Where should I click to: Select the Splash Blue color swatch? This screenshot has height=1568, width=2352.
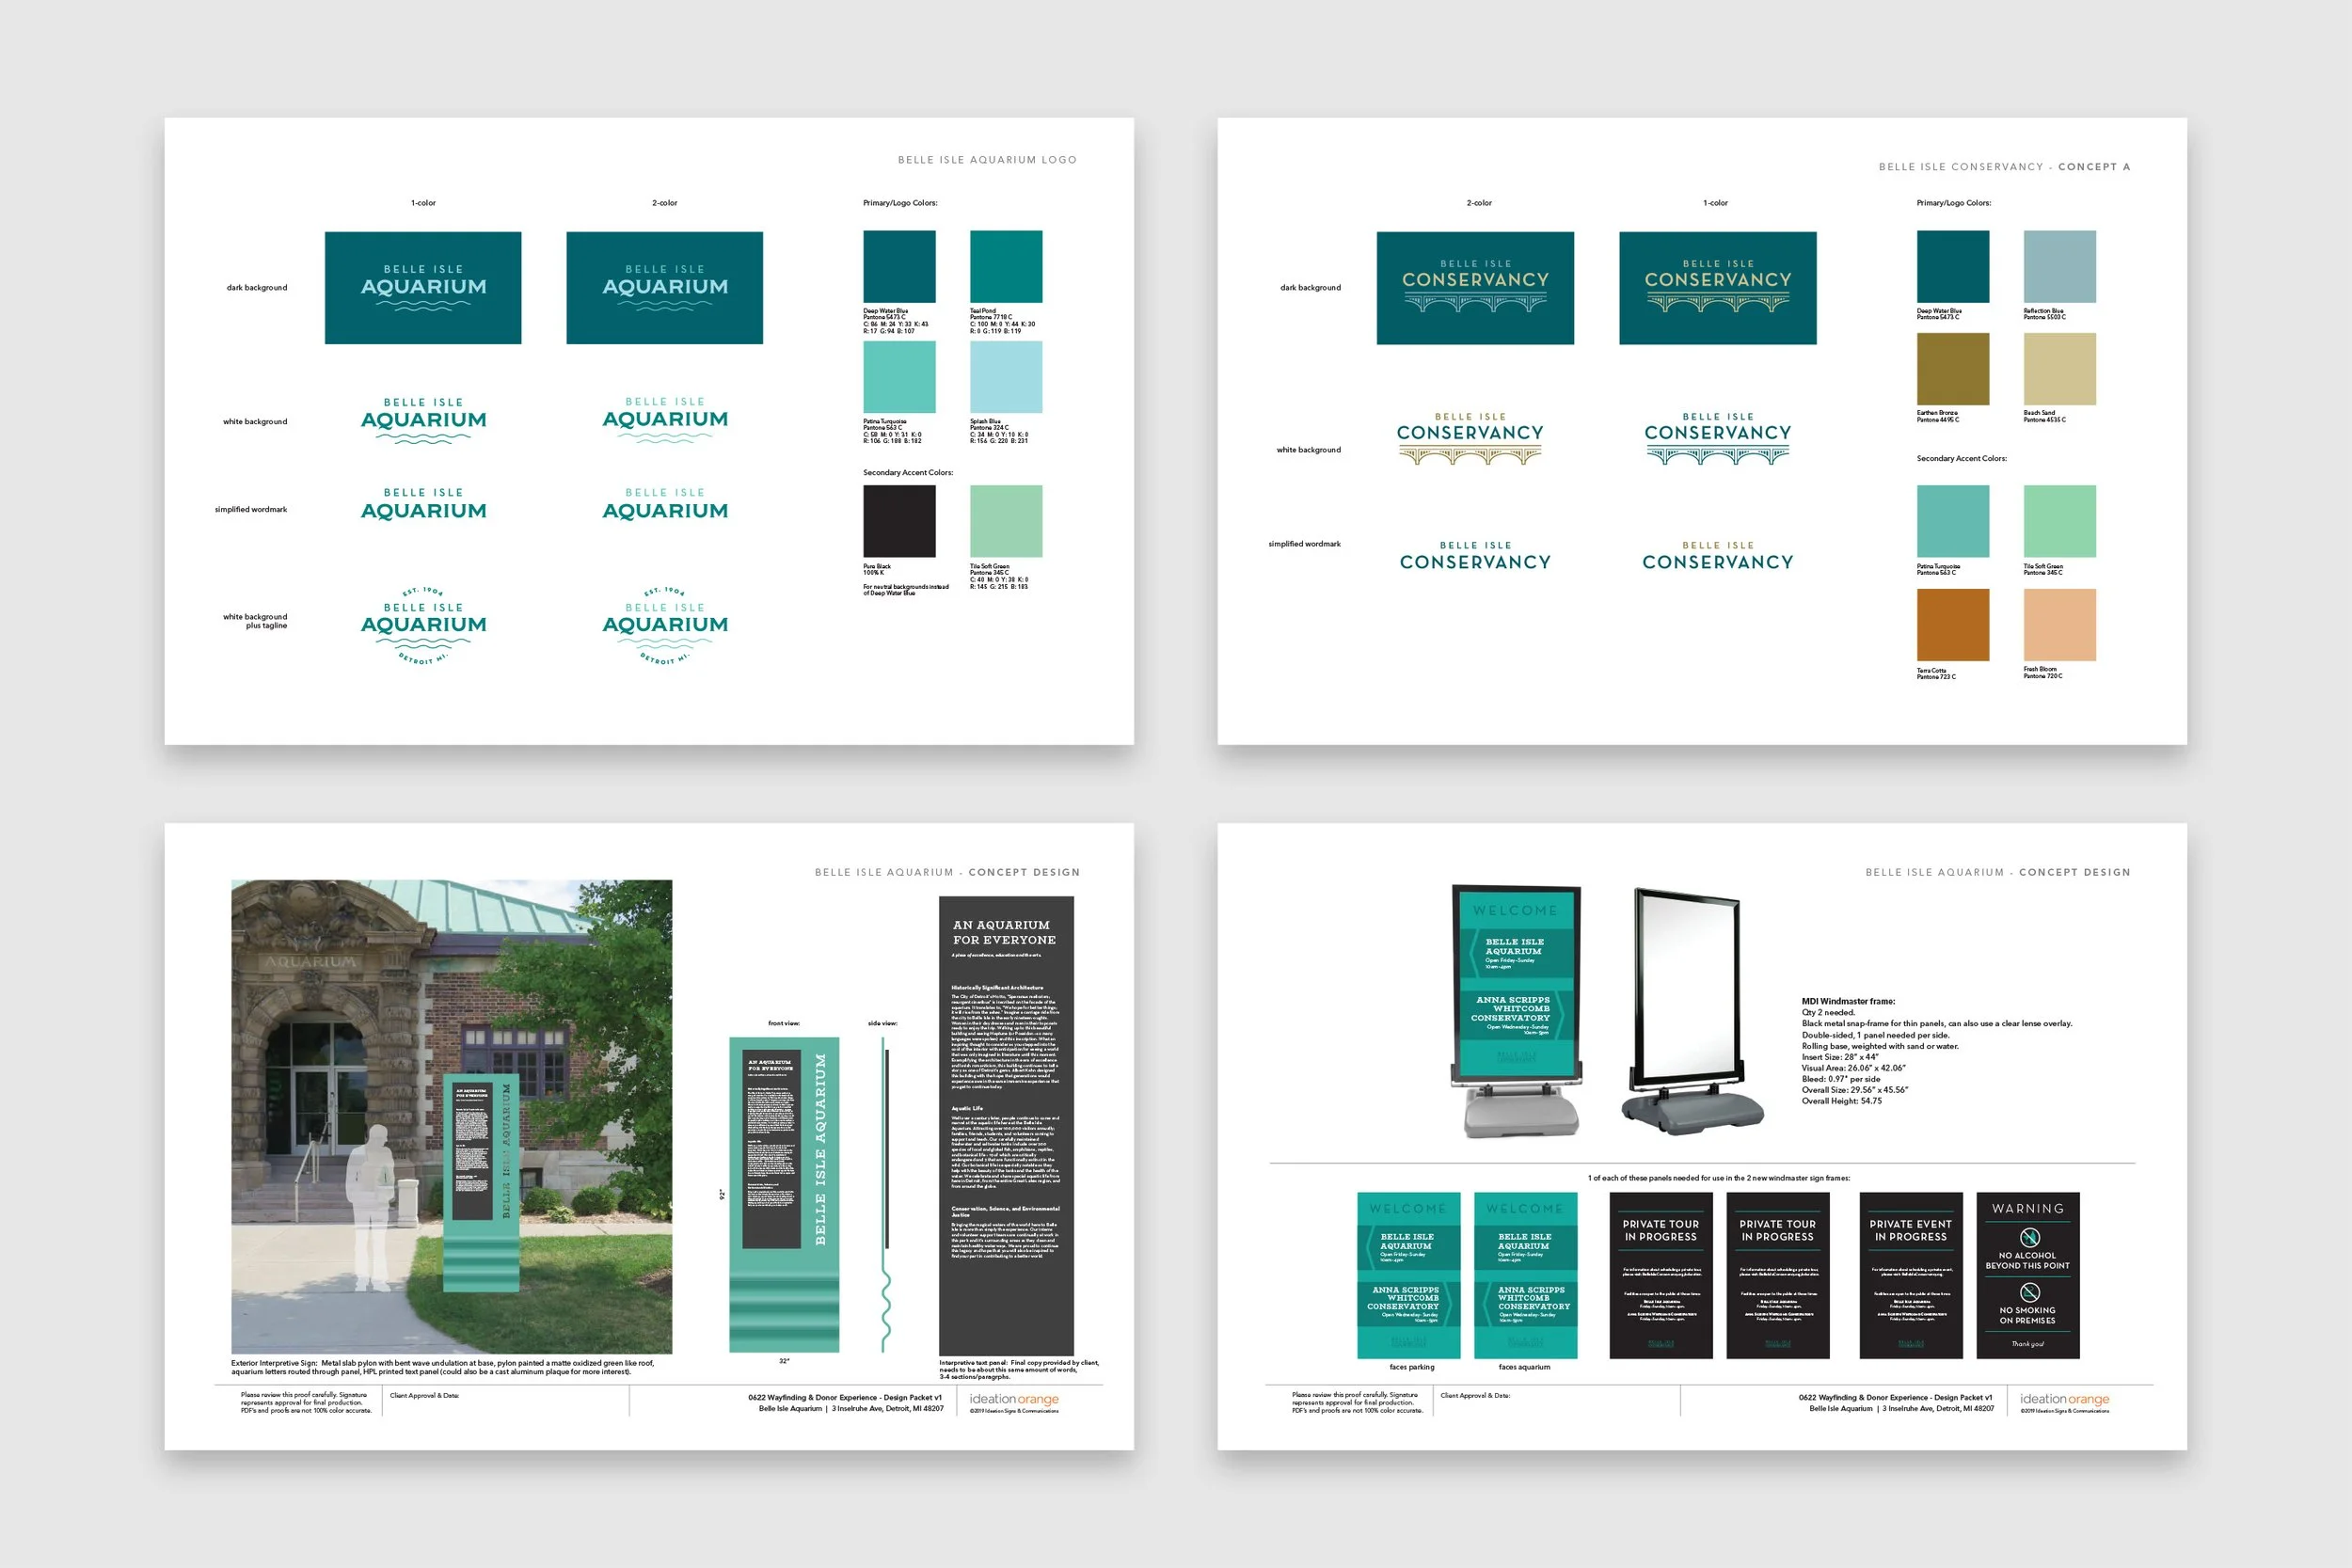[x=1006, y=377]
